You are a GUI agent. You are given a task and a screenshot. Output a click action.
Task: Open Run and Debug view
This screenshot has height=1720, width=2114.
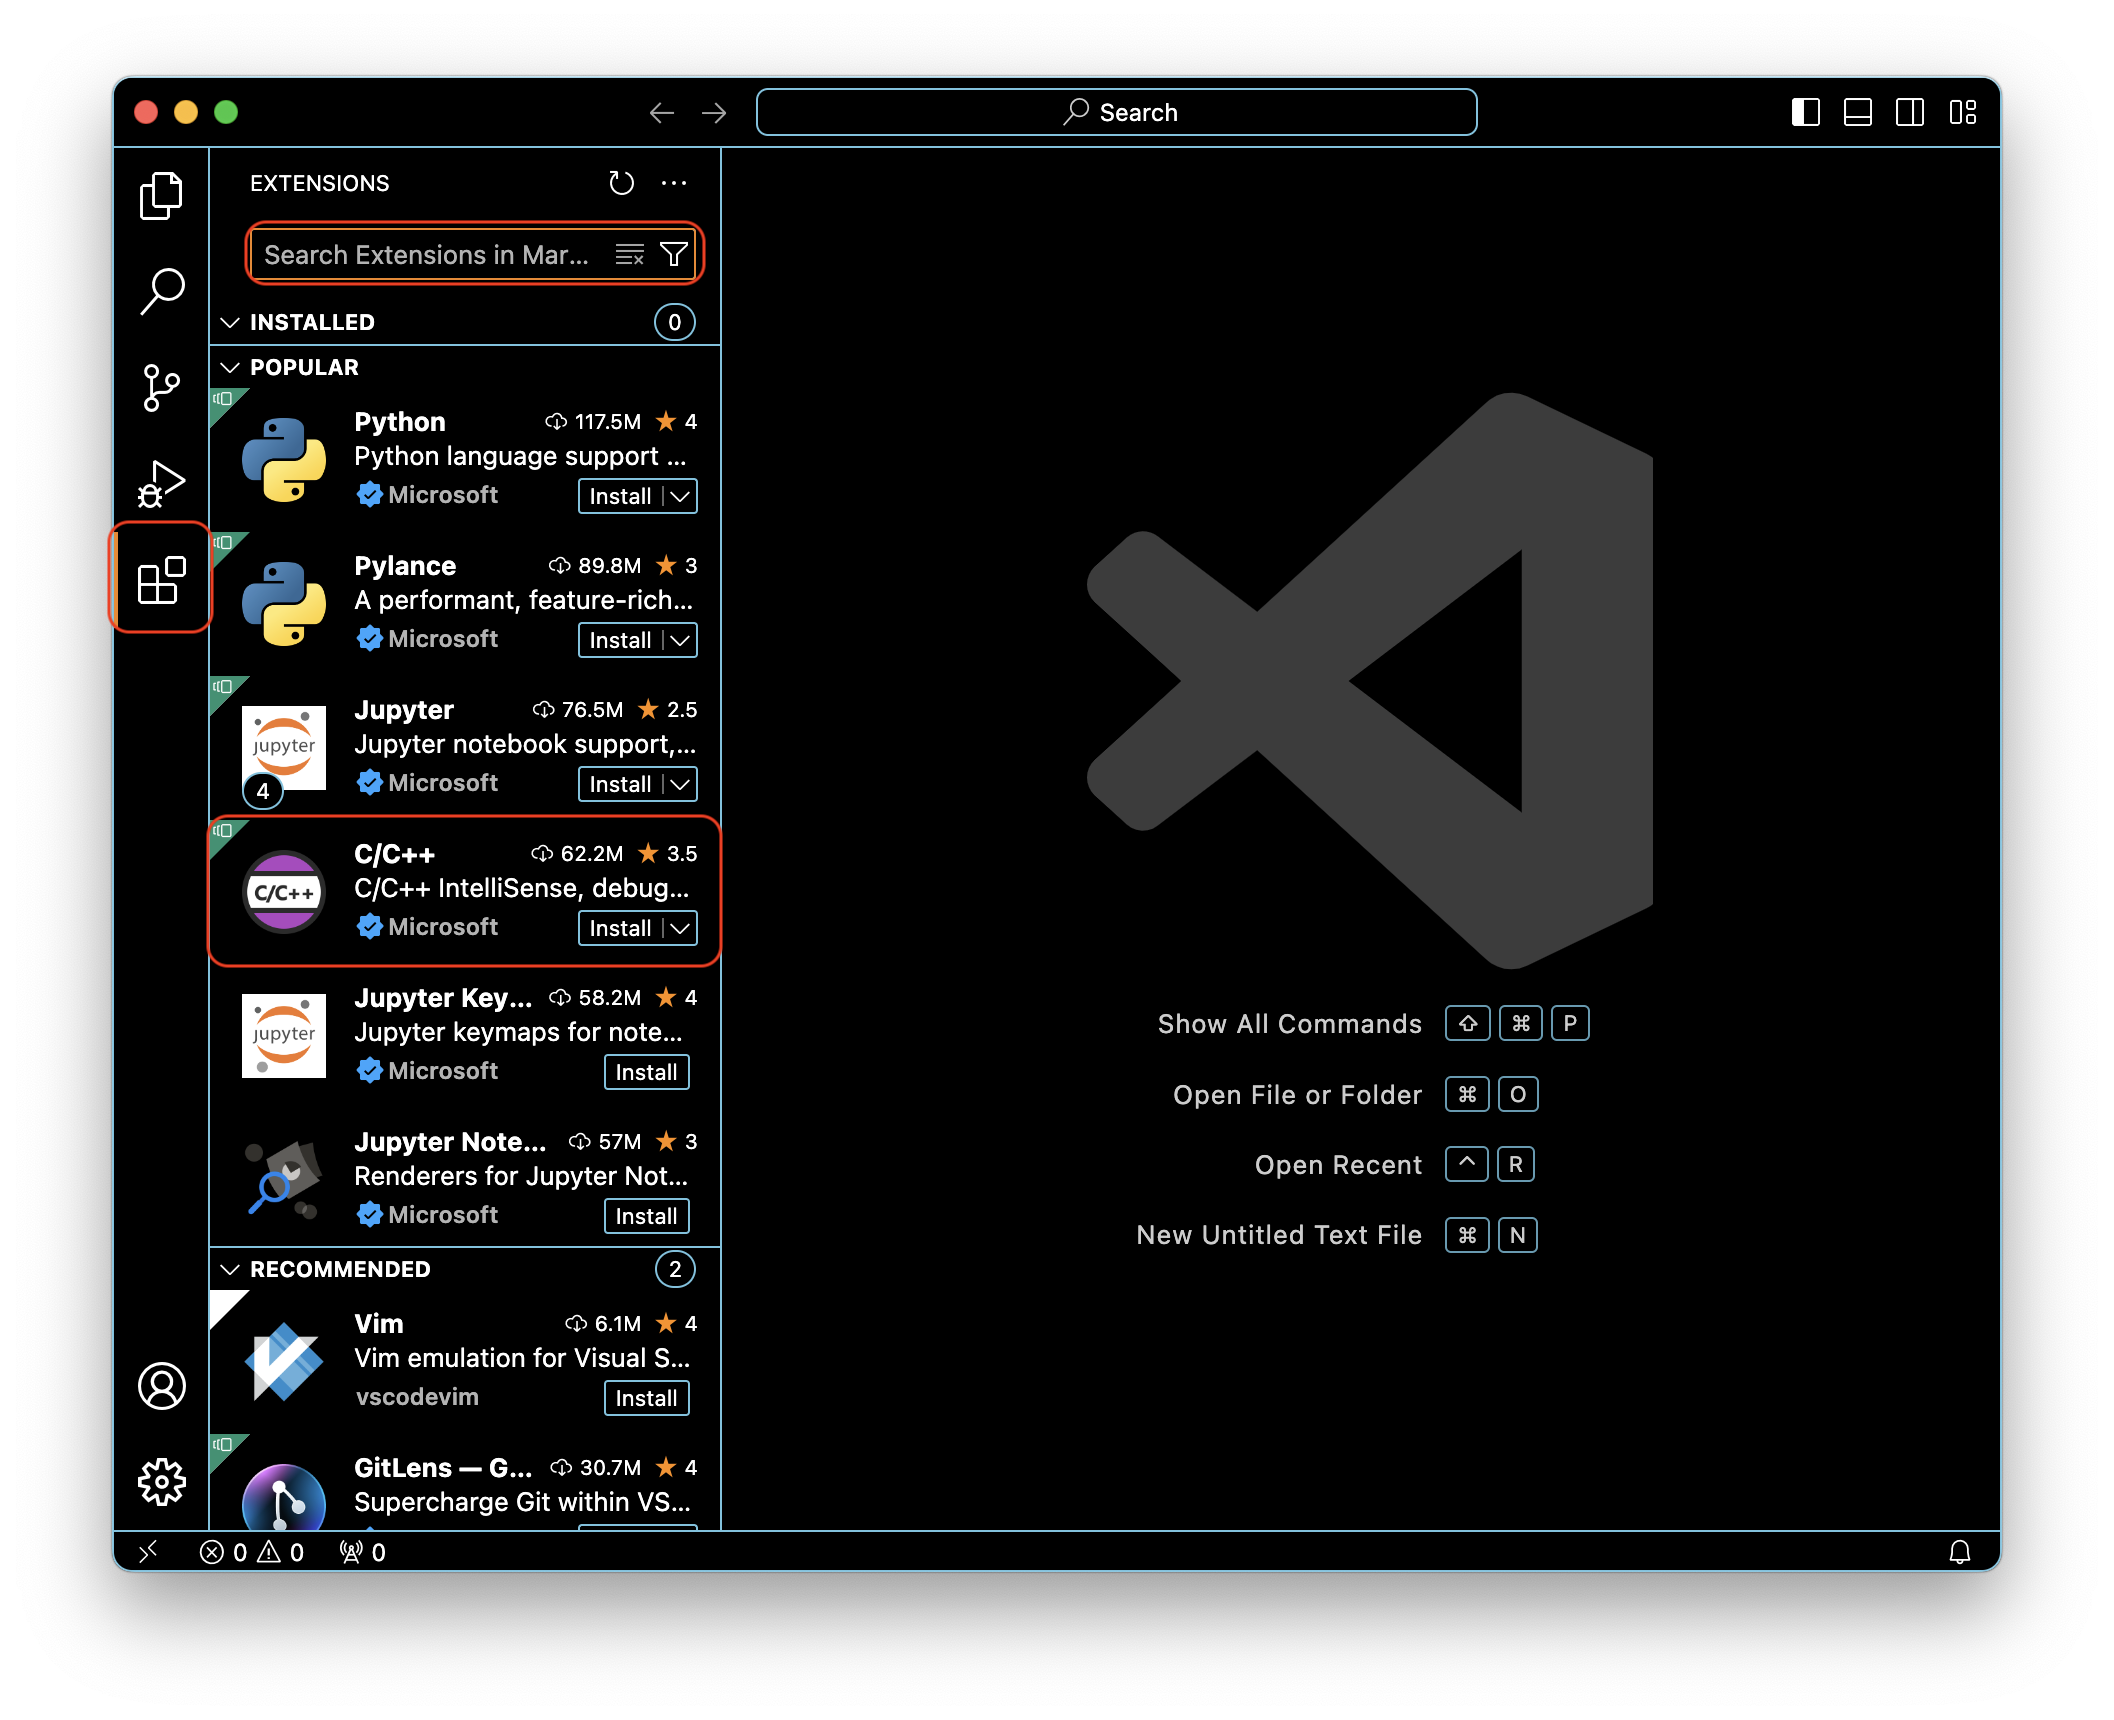click(161, 484)
